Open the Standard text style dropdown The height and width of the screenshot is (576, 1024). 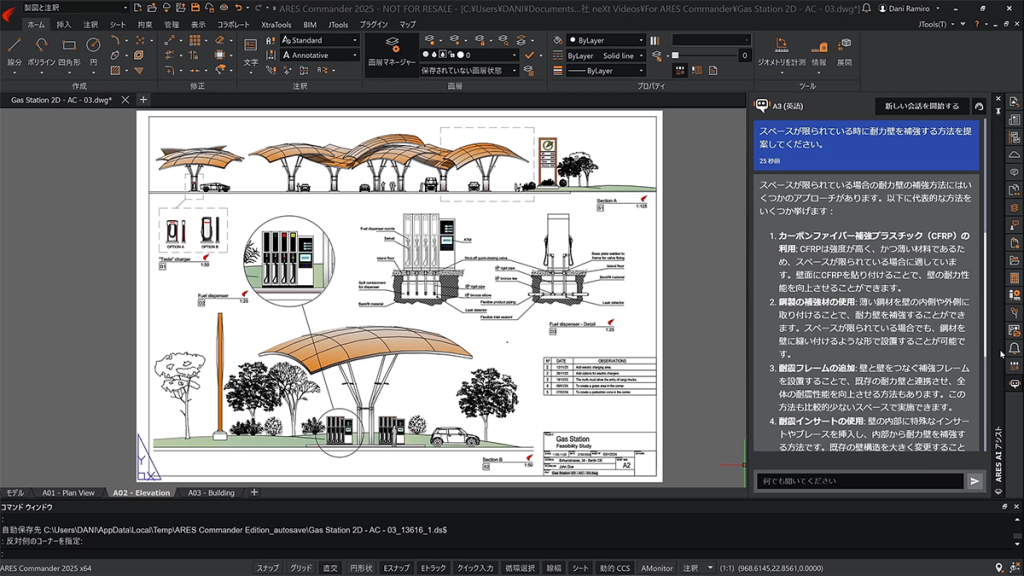pyautogui.click(x=318, y=42)
